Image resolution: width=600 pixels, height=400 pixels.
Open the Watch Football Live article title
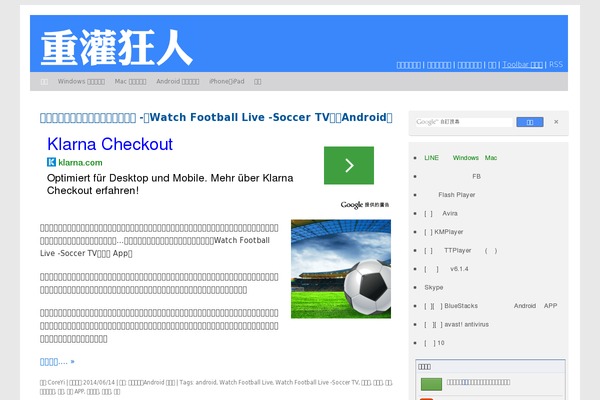[216, 117]
